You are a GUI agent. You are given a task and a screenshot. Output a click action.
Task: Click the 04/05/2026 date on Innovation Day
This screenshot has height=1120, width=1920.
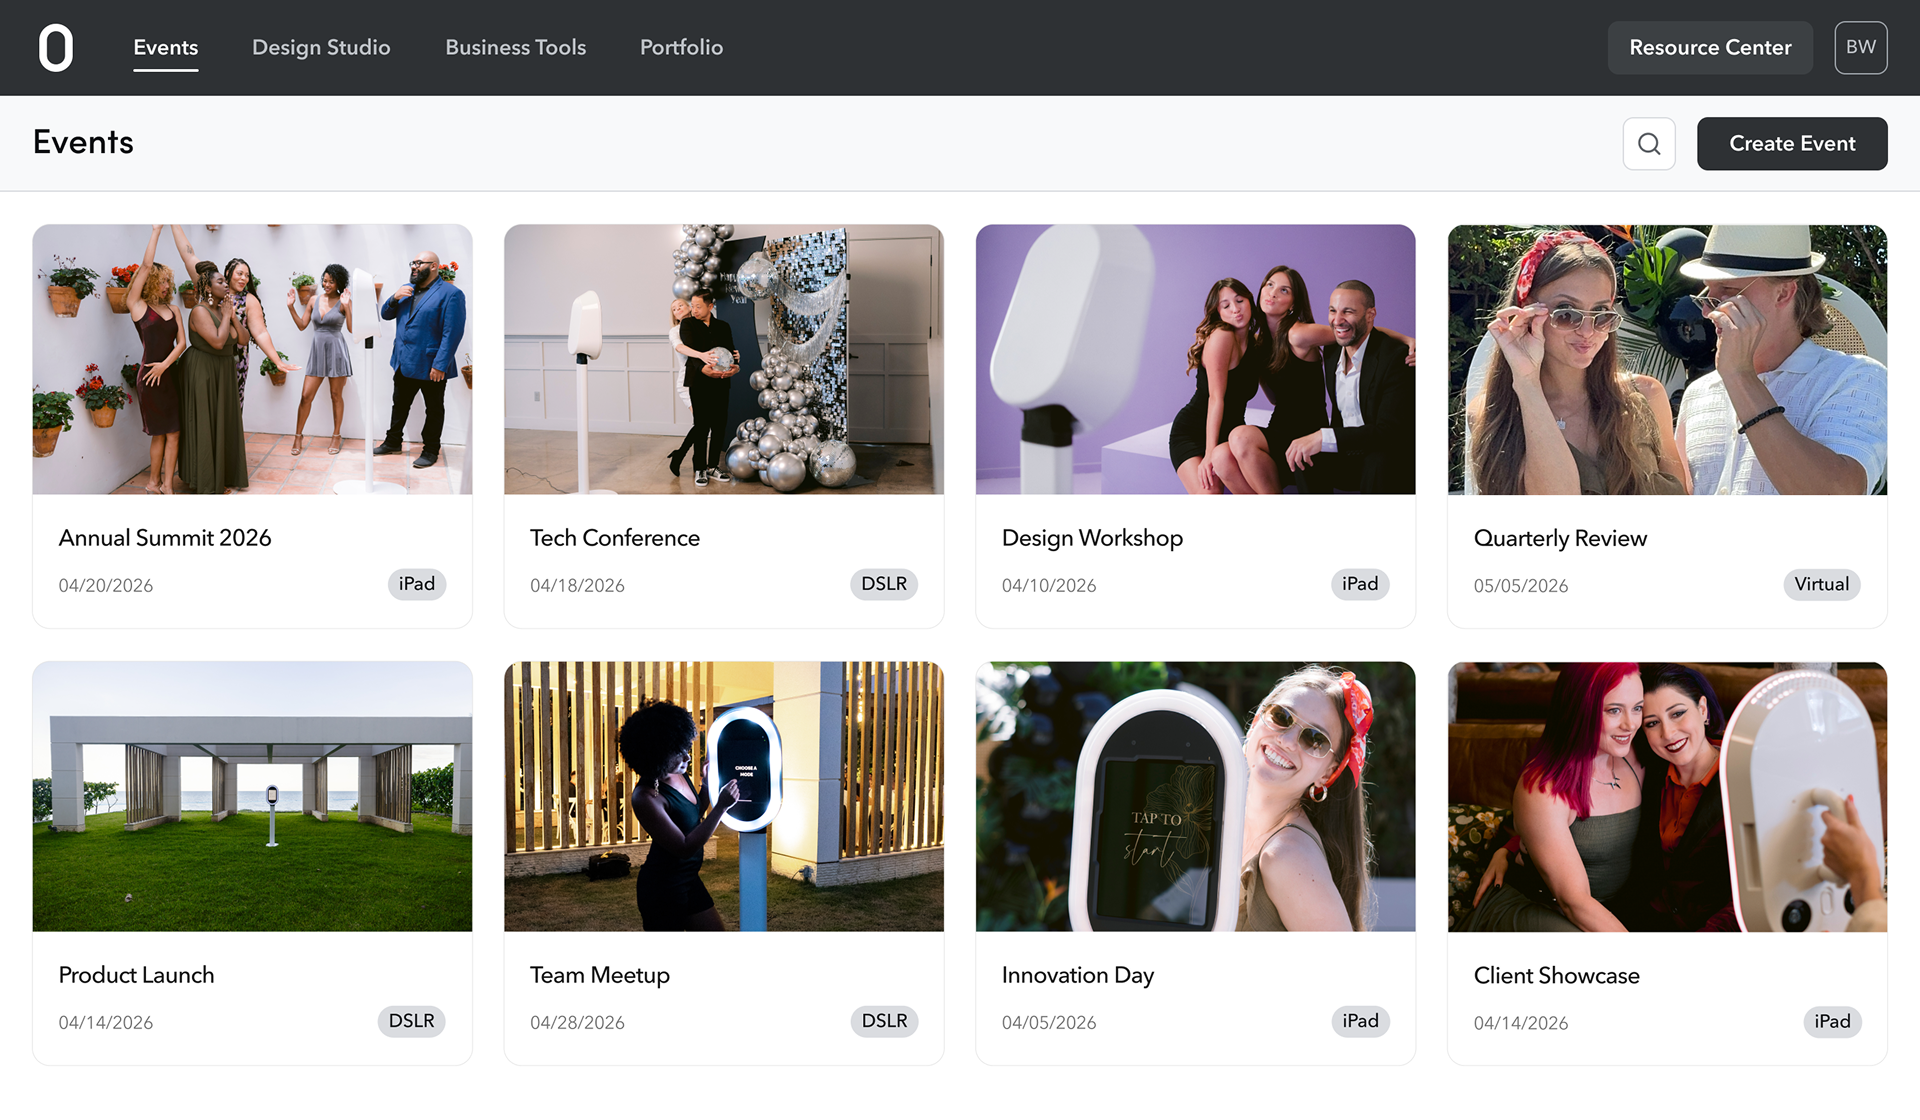pos(1049,1023)
